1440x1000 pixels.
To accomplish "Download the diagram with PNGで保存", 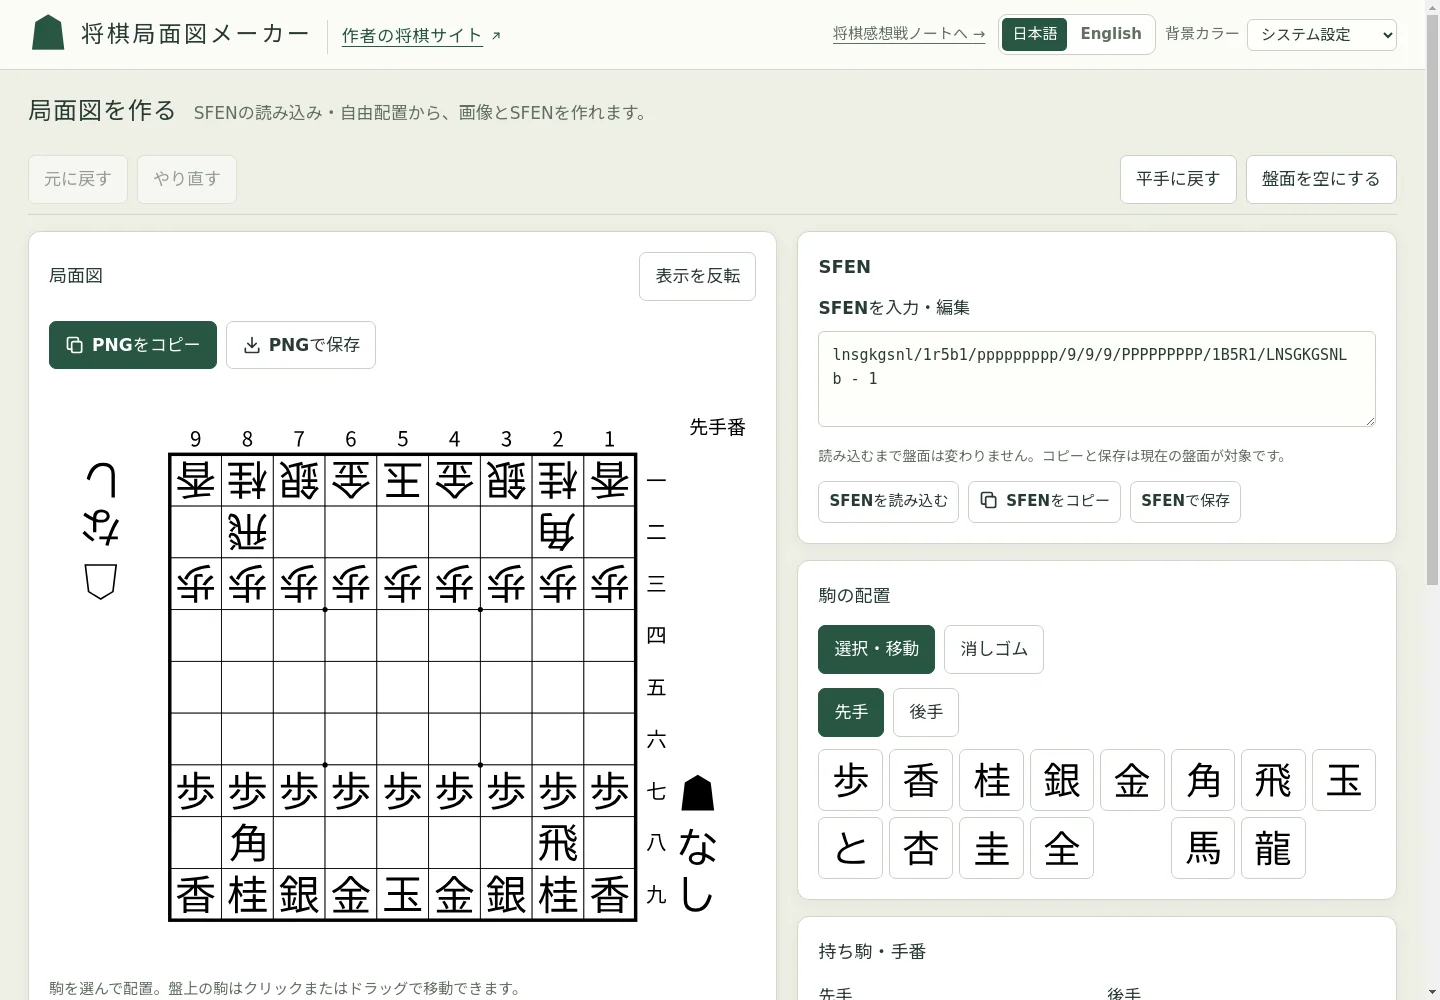I will pos(301,345).
